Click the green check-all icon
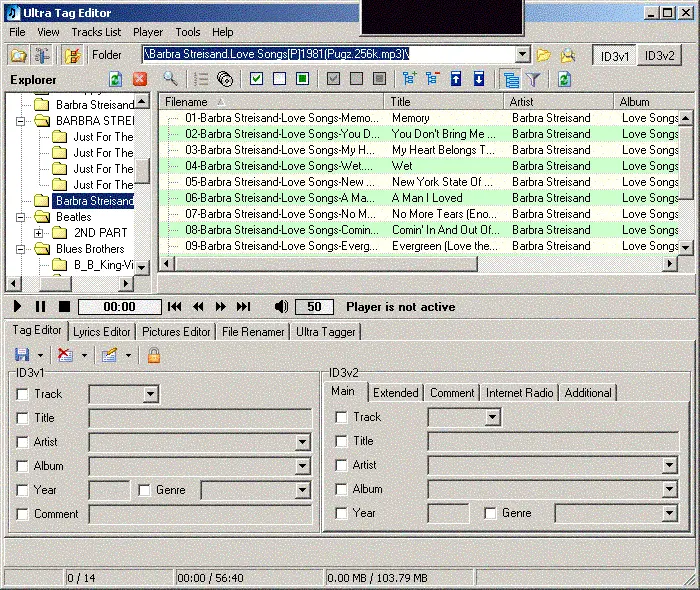Viewport: 700px width, 590px height. click(256, 79)
